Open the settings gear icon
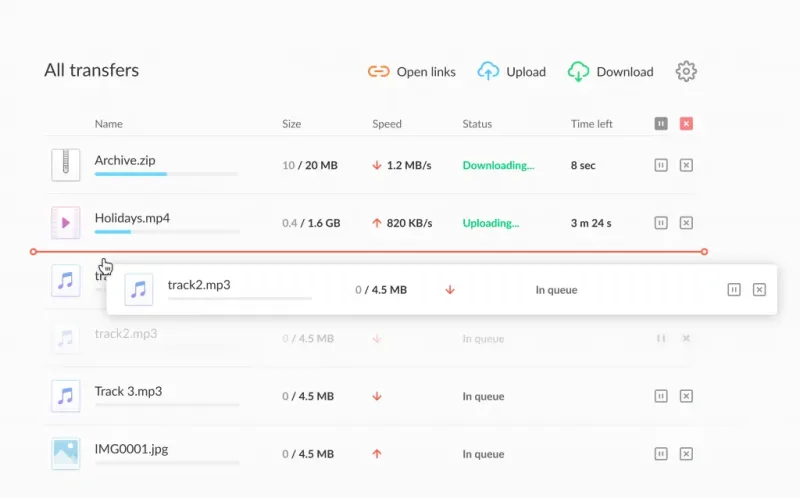 click(x=686, y=71)
